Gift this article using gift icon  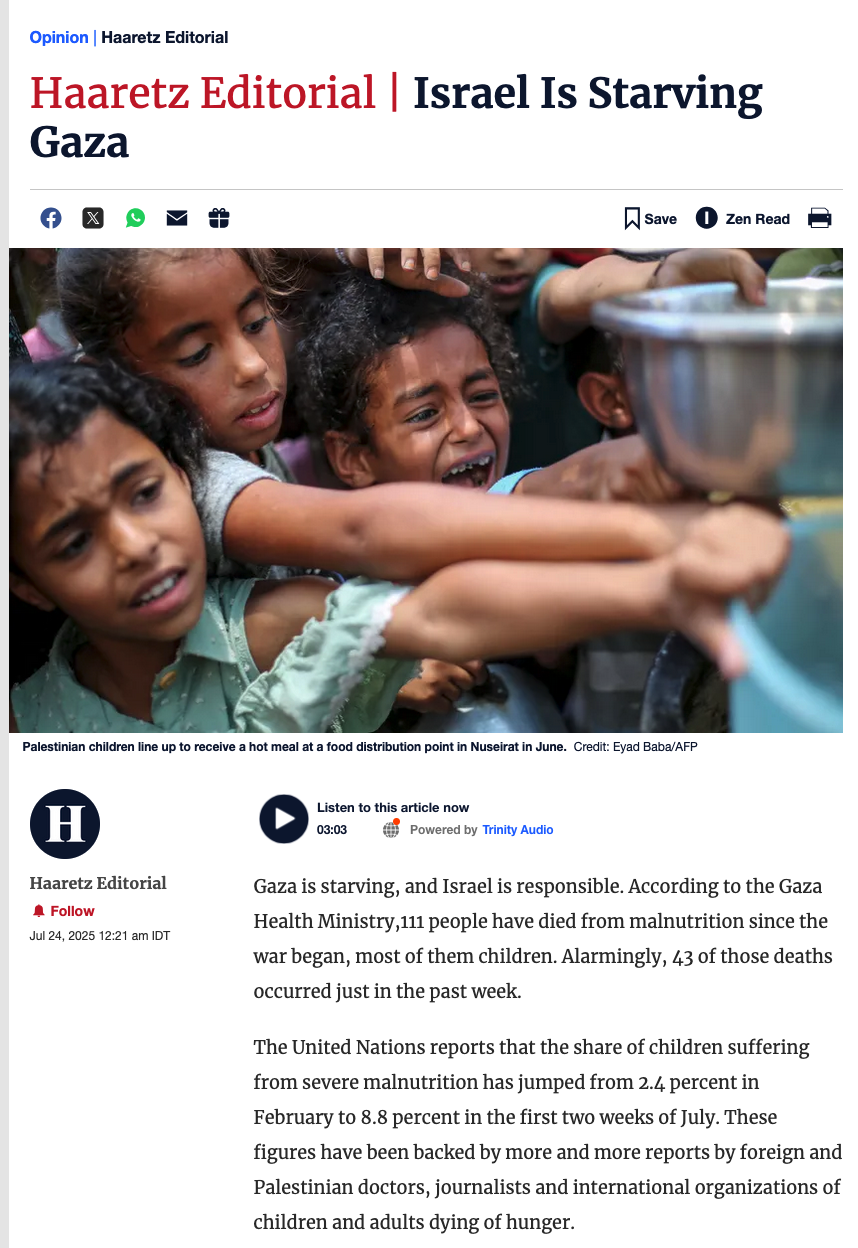tap(219, 218)
